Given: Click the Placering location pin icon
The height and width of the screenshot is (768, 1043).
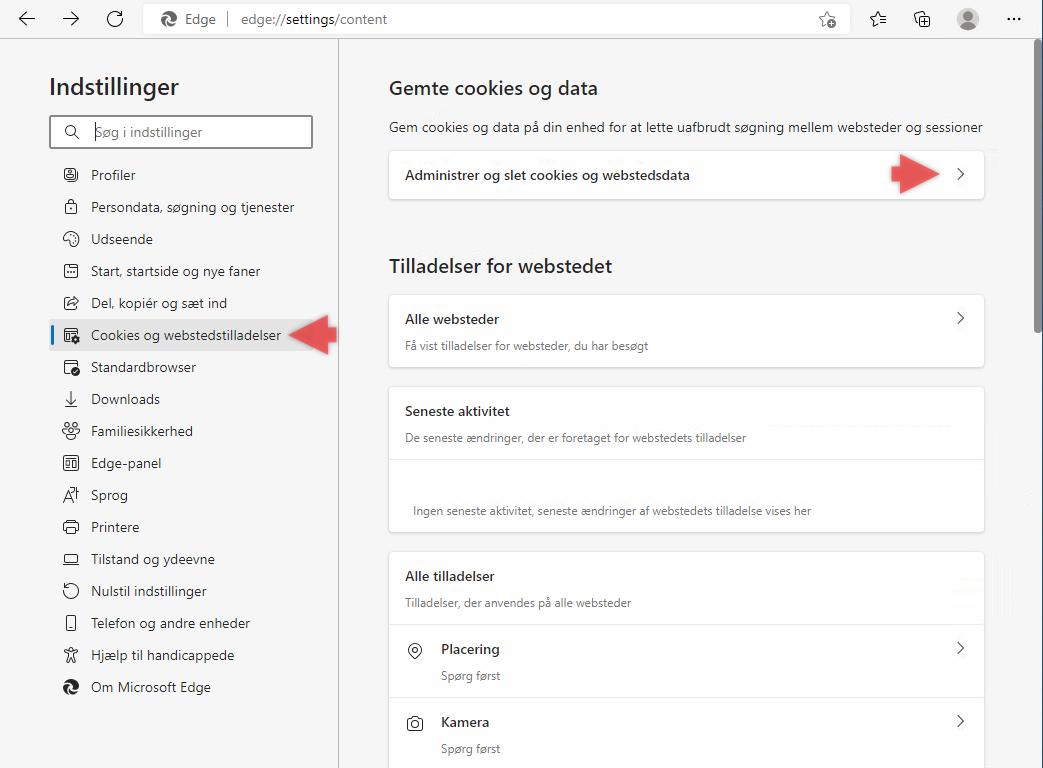Looking at the screenshot, I should pyautogui.click(x=414, y=650).
